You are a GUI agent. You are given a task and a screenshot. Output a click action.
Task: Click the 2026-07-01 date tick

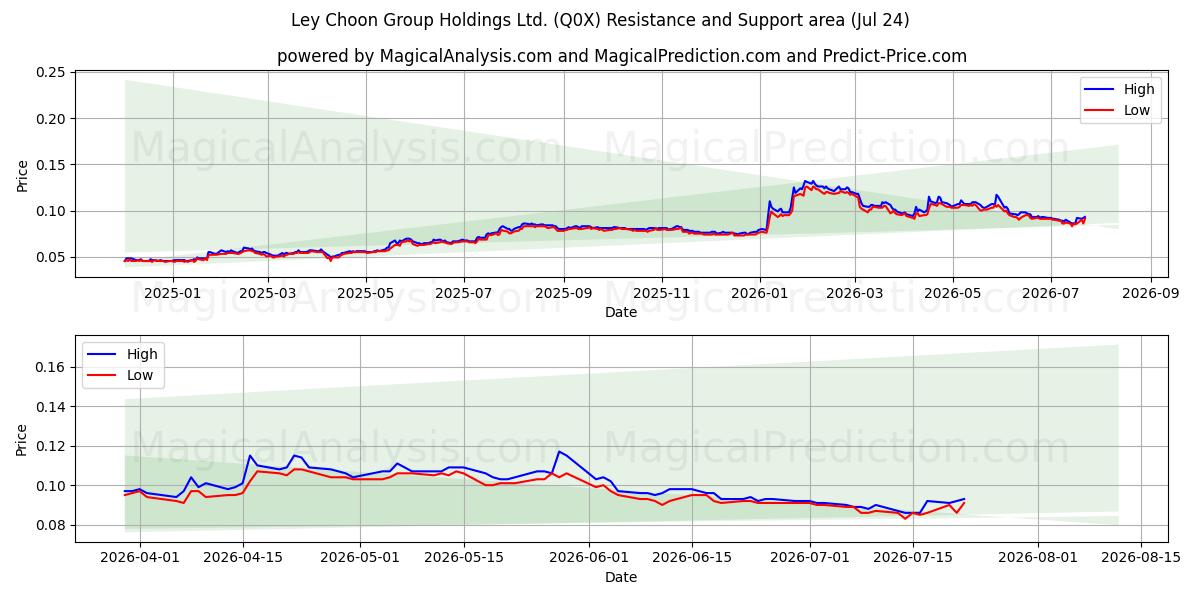(810, 558)
